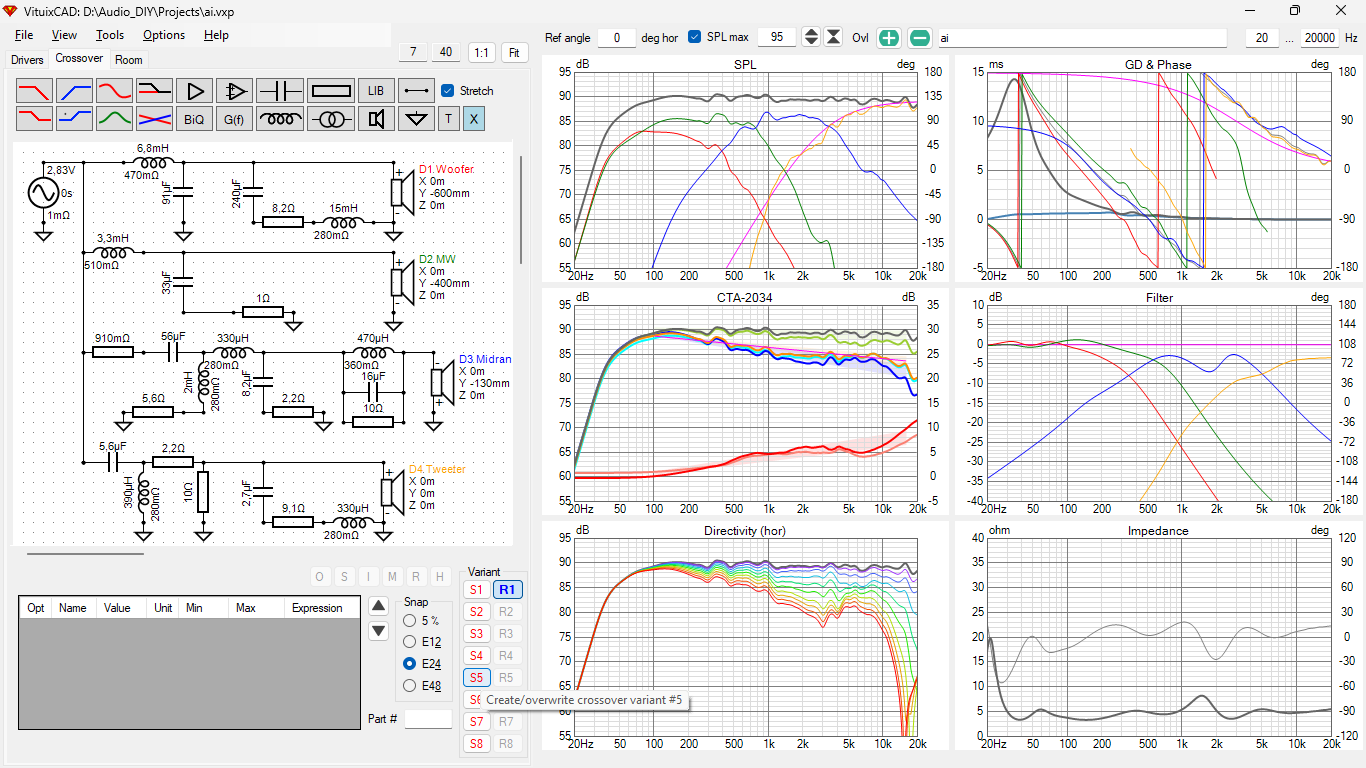Add a capacitor component

coord(279,91)
